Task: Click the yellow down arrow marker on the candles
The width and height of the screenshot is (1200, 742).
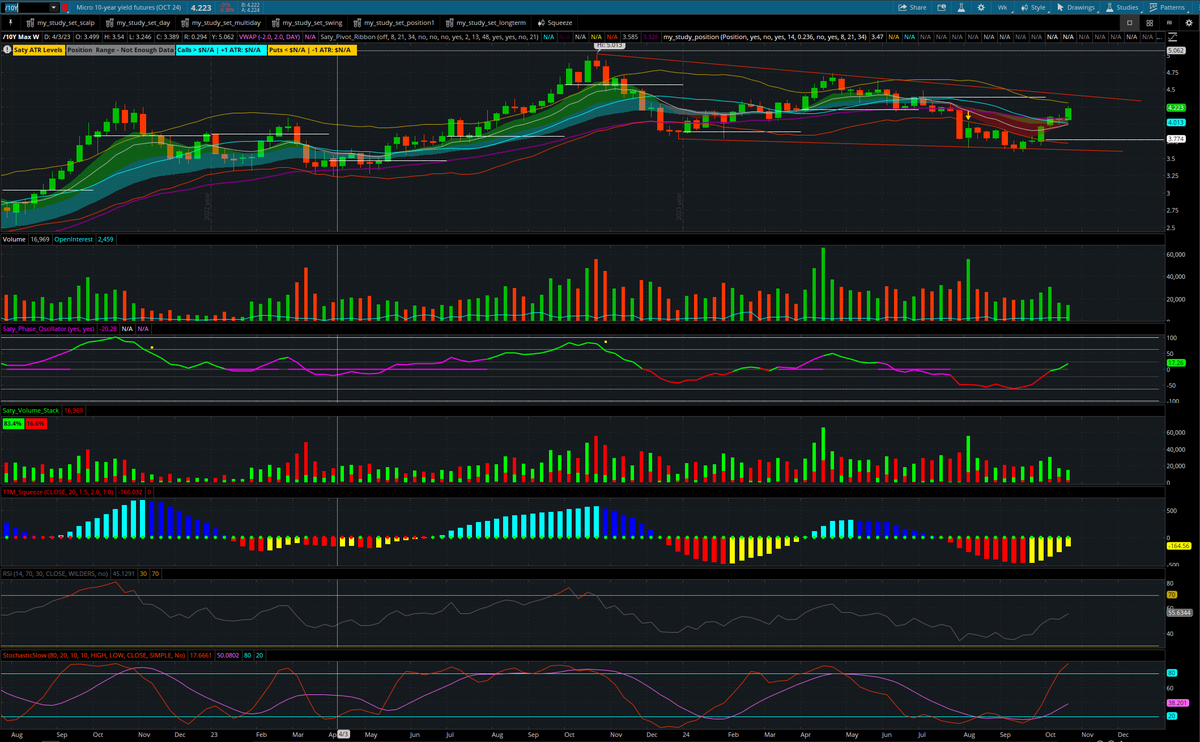Action: coord(968,117)
